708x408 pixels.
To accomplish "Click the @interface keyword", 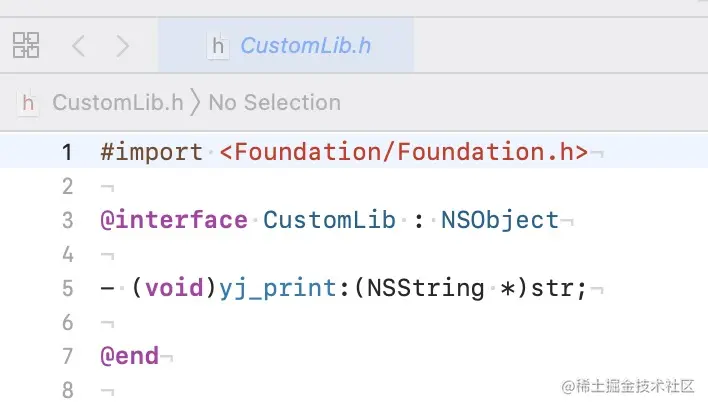I will pos(173,220).
